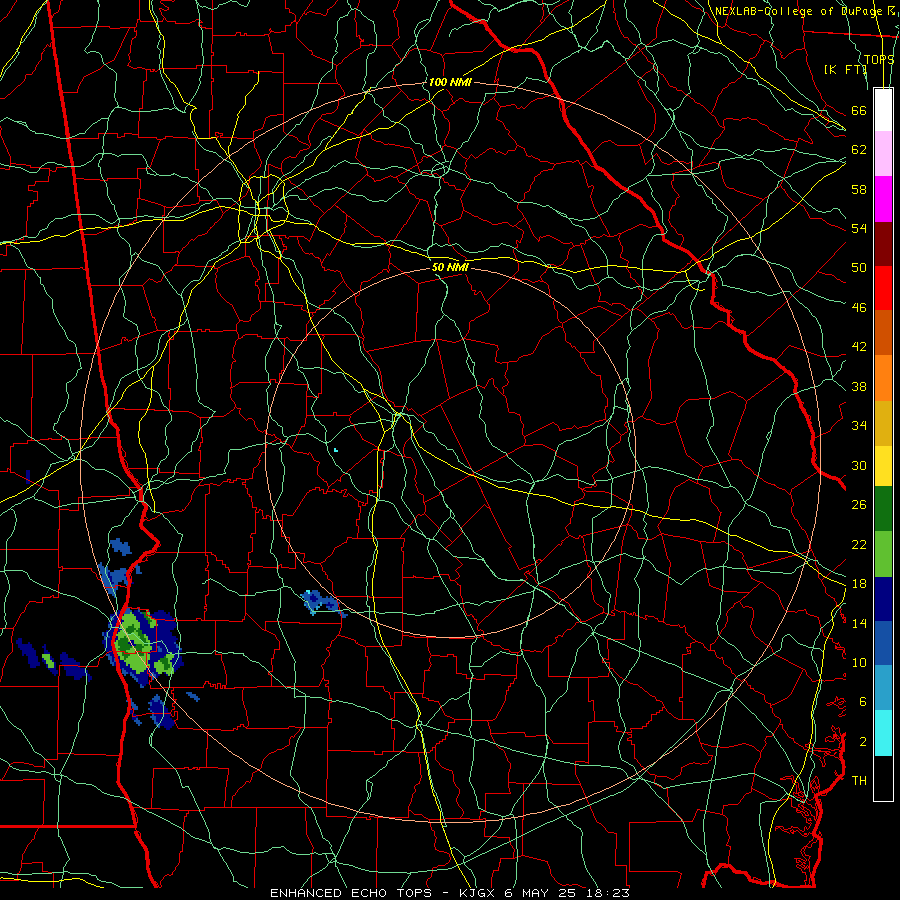Click the small blue echo inside the 50 NMI ring
The width and height of the screenshot is (900, 900).
coord(323,603)
